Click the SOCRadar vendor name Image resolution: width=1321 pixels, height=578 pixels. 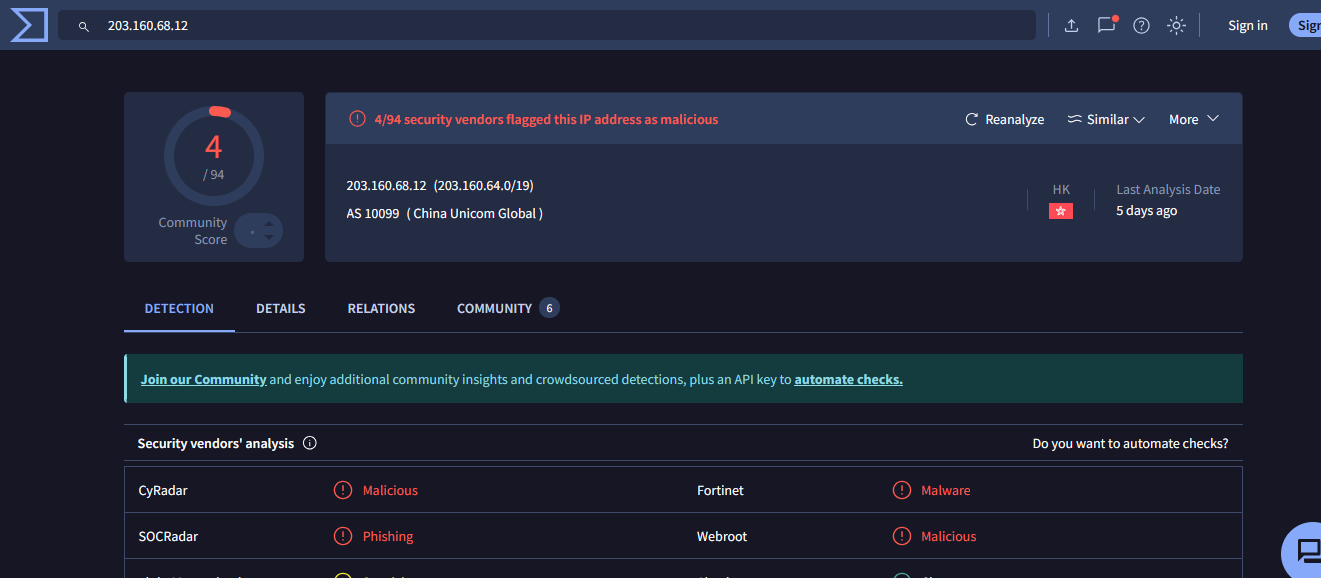tap(168, 536)
